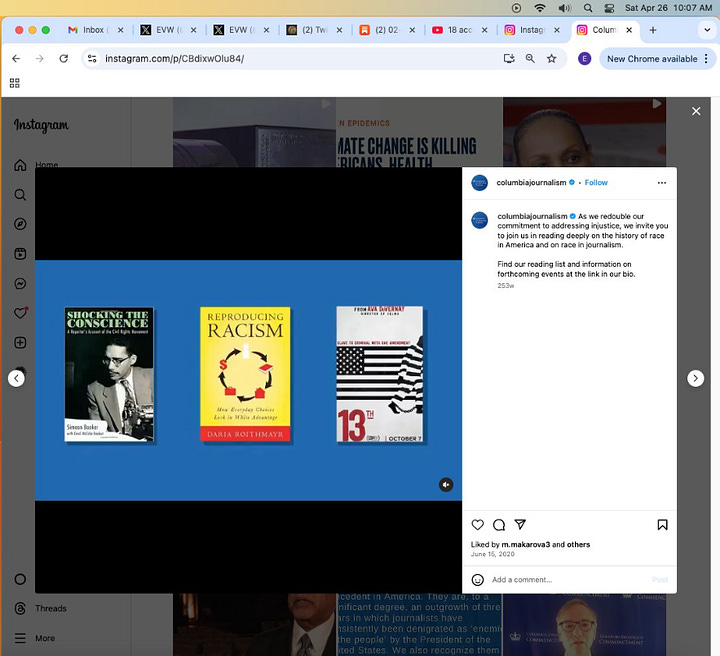View site information icon

pyautogui.click(x=92, y=58)
